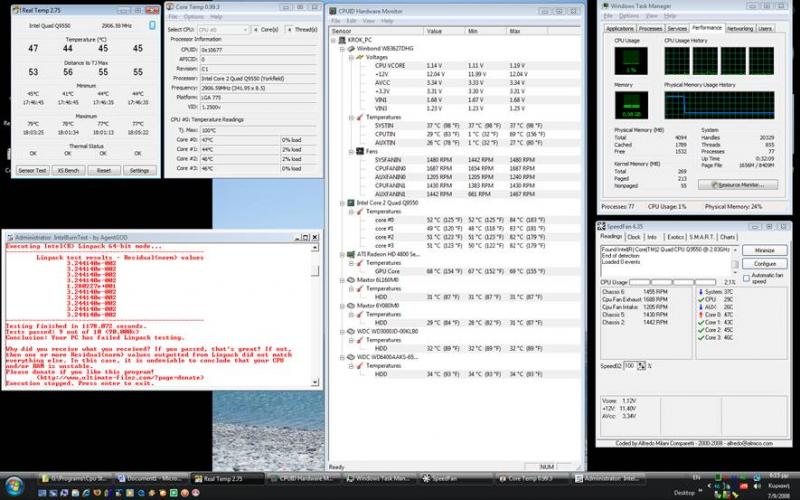This screenshot has width=800, height=500.
Task: Click the Configure button in SpeedFan
Action: [x=765, y=262]
